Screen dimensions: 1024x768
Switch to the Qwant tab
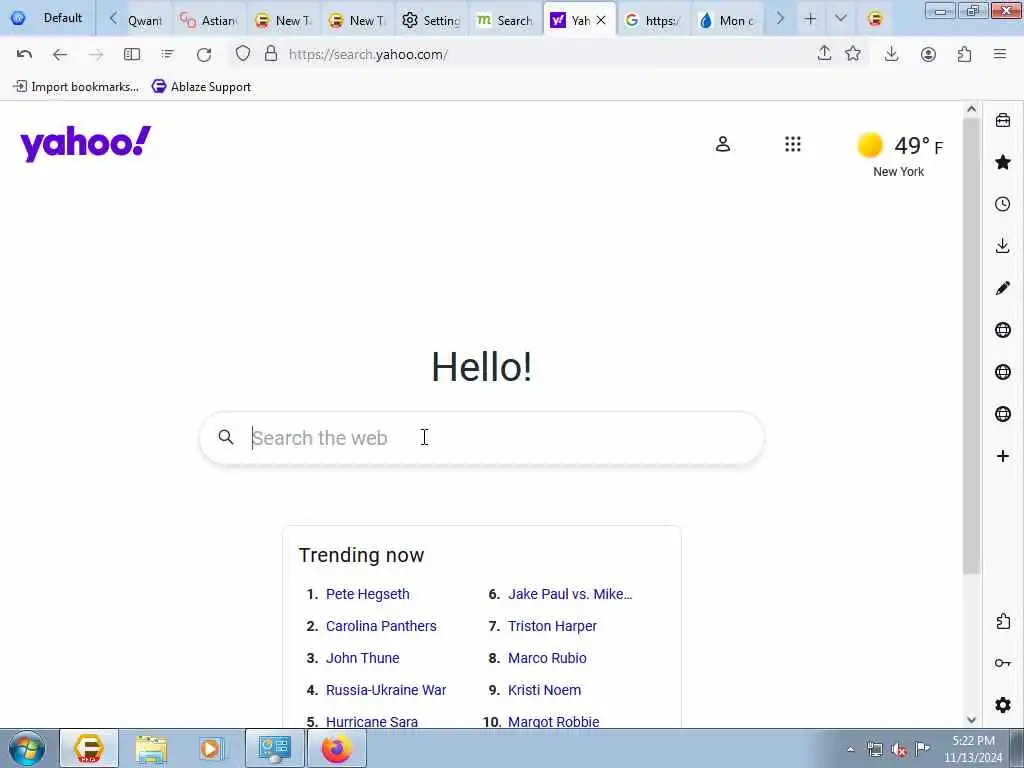coord(144,20)
